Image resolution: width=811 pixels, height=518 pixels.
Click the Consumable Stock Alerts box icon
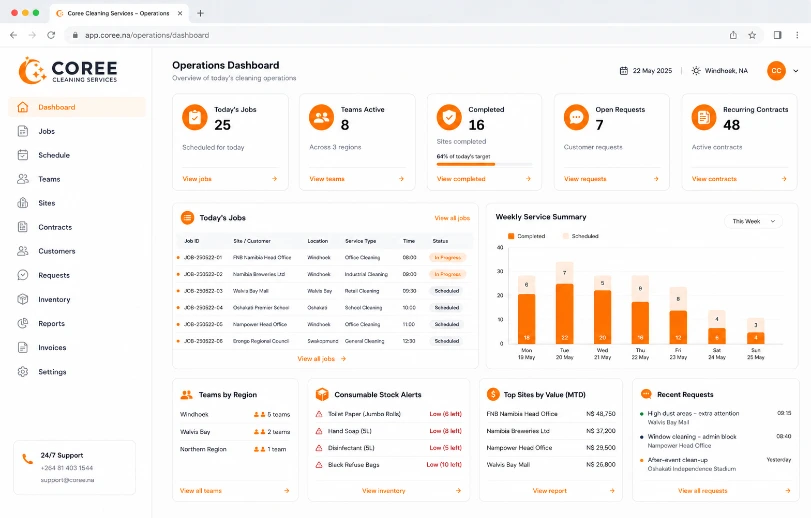(x=322, y=394)
